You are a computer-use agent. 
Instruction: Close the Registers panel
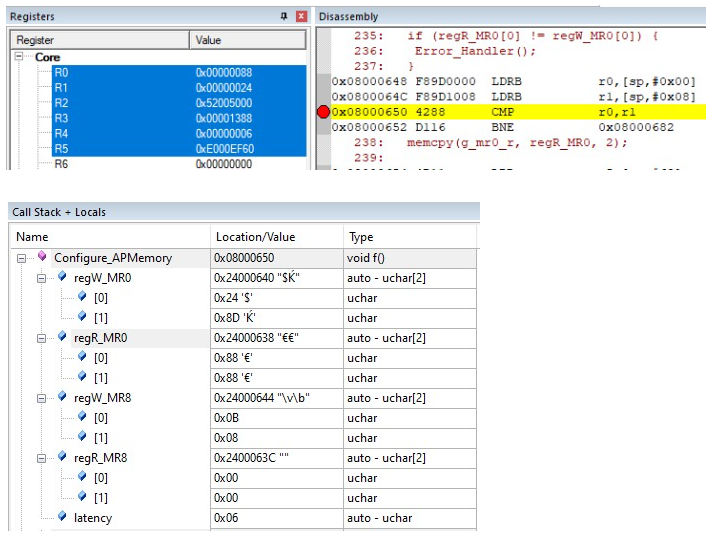(x=301, y=17)
